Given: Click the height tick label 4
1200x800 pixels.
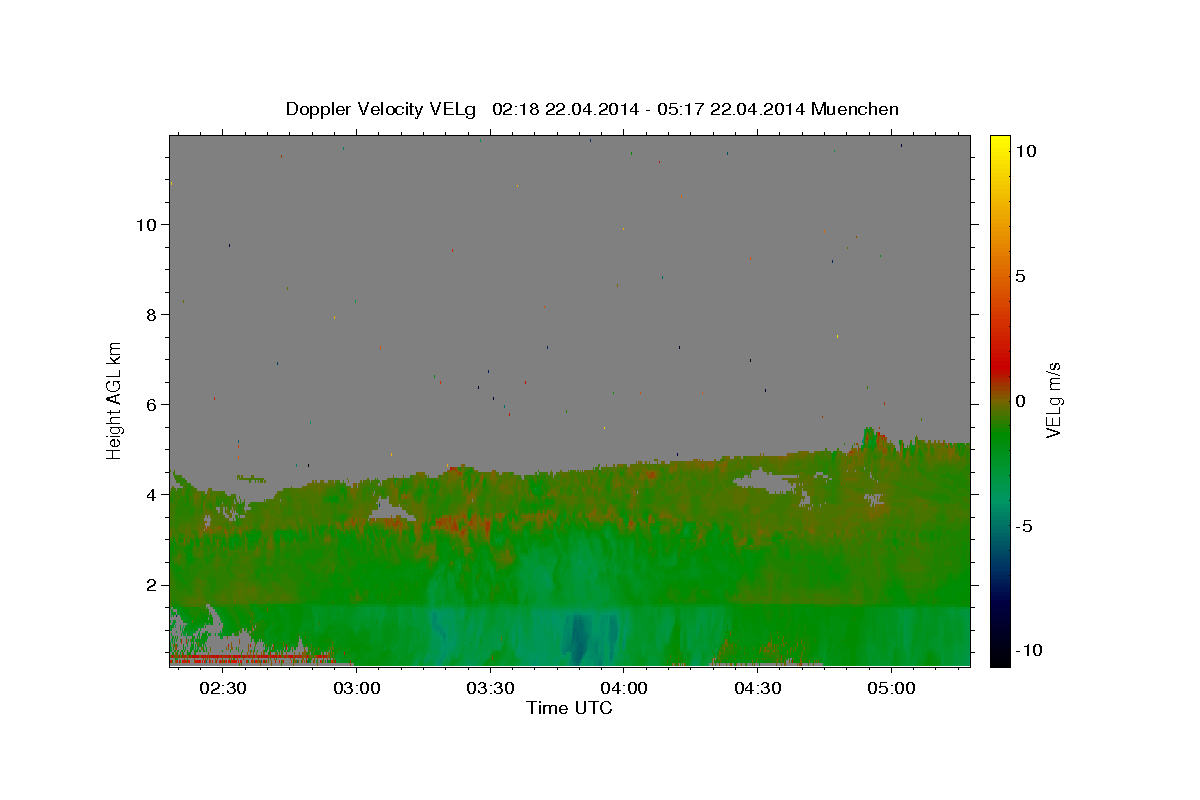Looking at the screenshot, I should coord(152,494).
